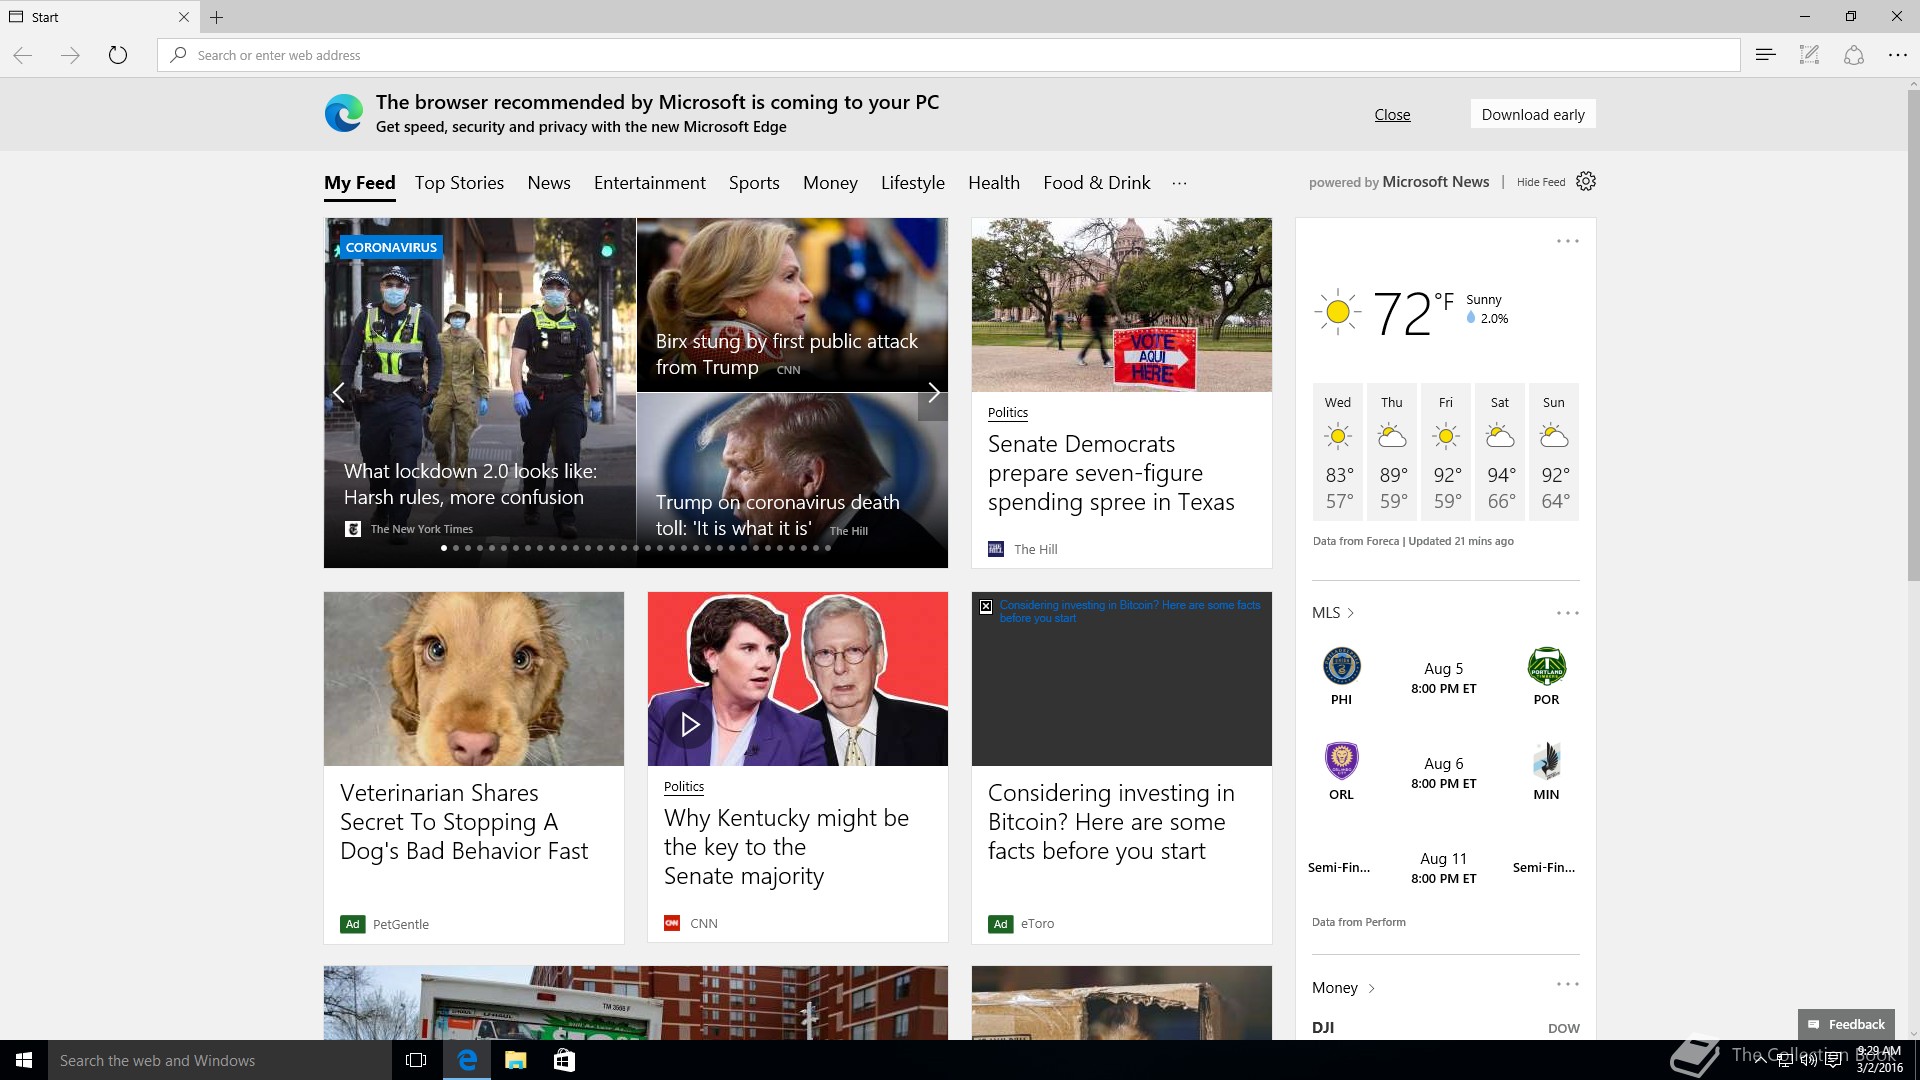Open the weather card options ellipsis
The height and width of the screenshot is (1080, 1920).
tap(1567, 241)
